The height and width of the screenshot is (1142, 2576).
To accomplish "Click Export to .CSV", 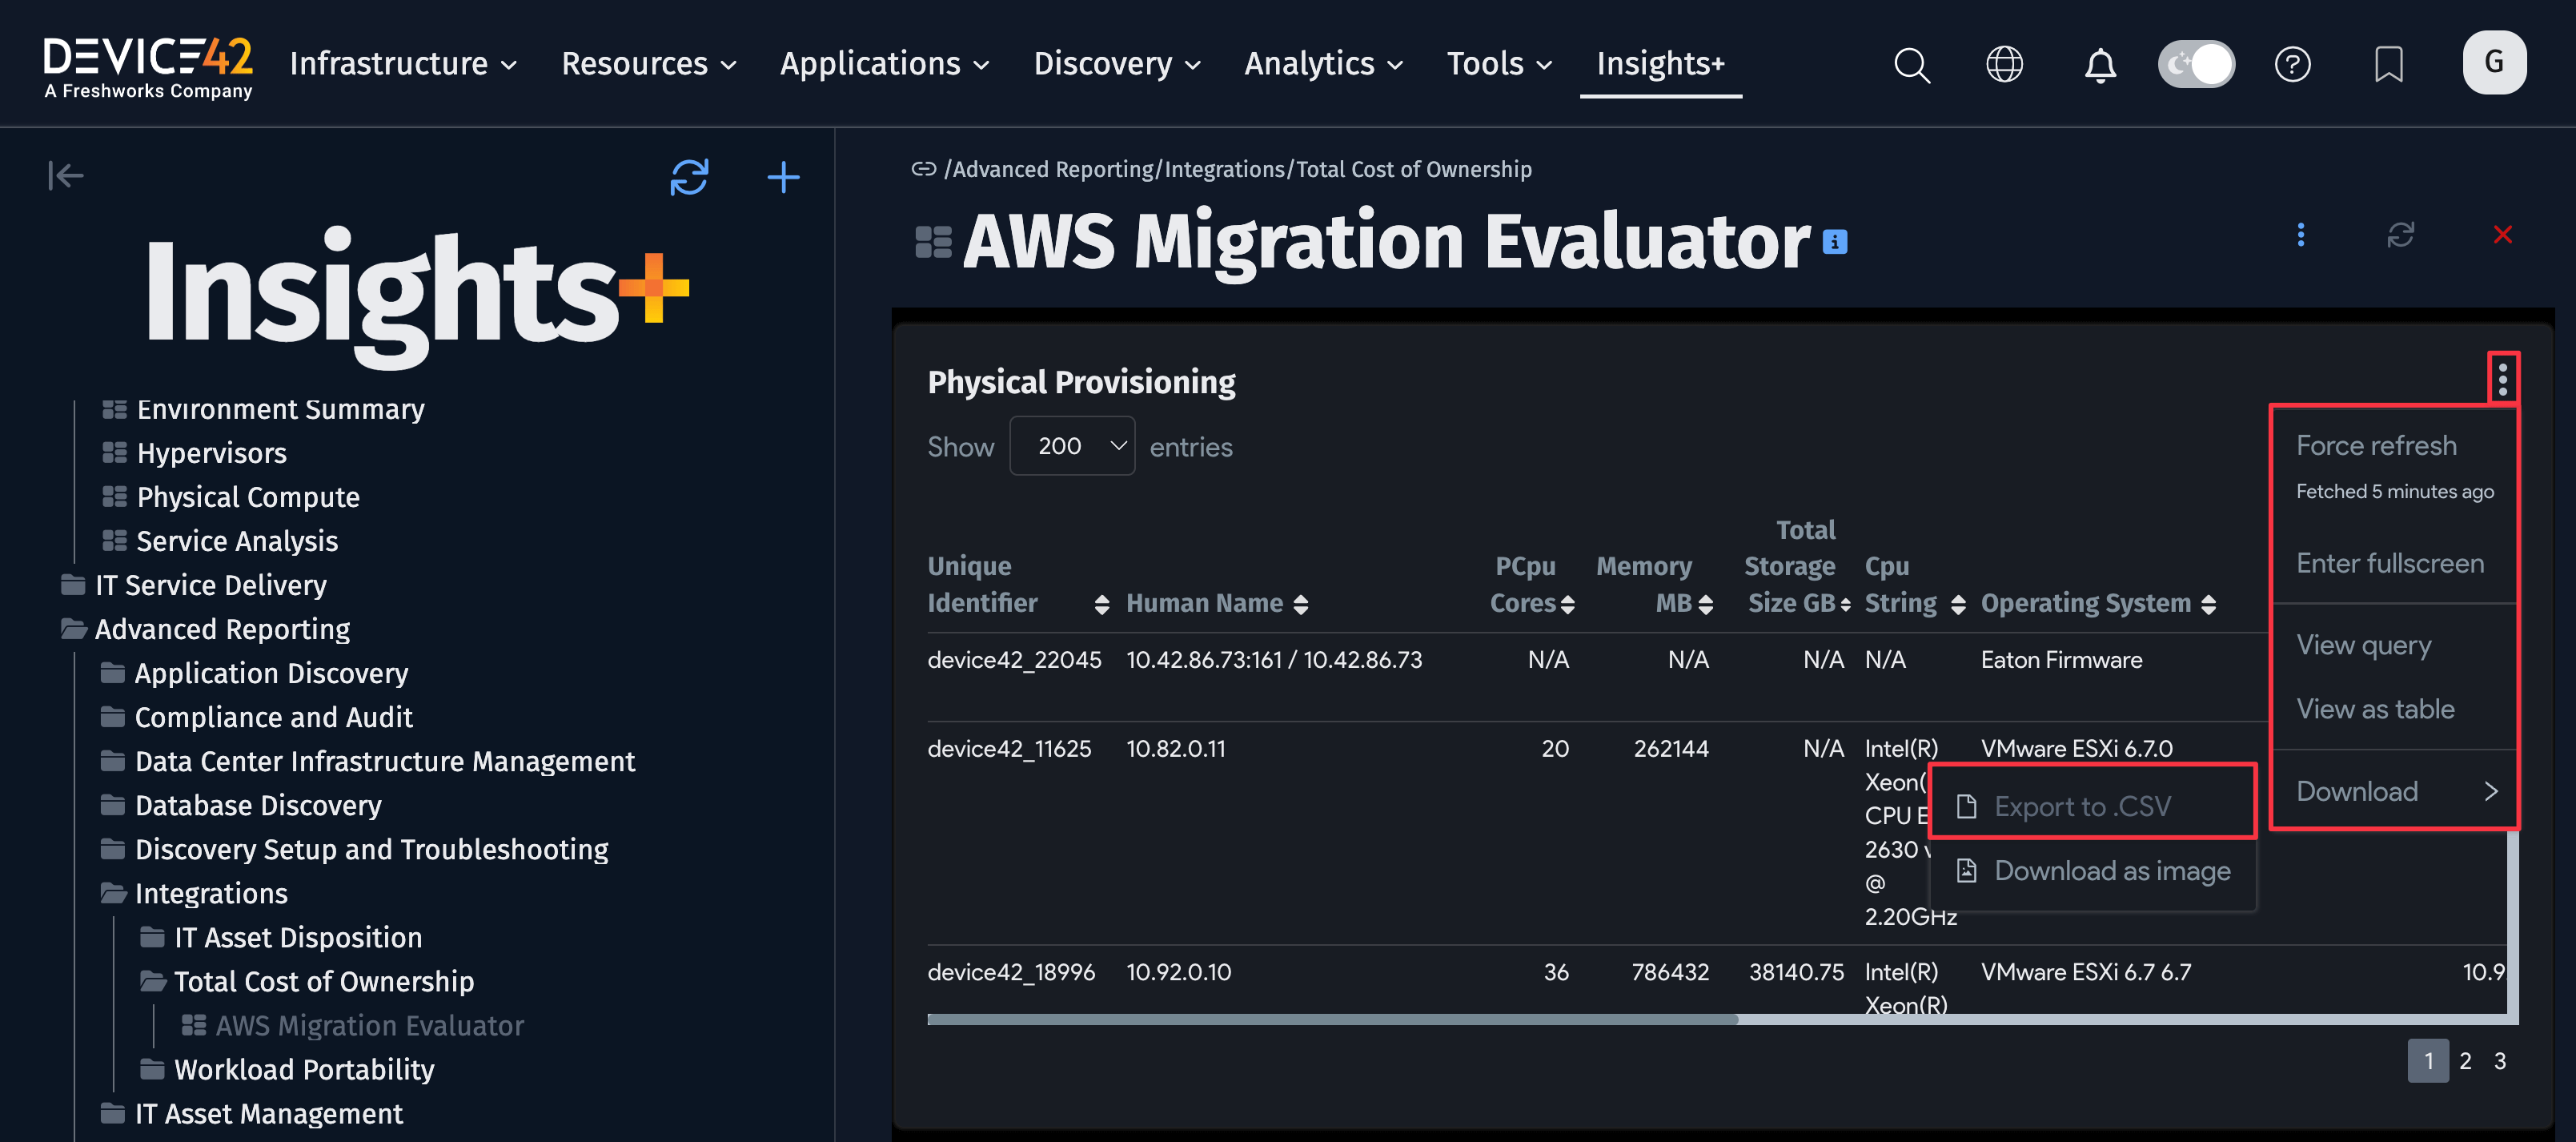I will click(x=2092, y=806).
